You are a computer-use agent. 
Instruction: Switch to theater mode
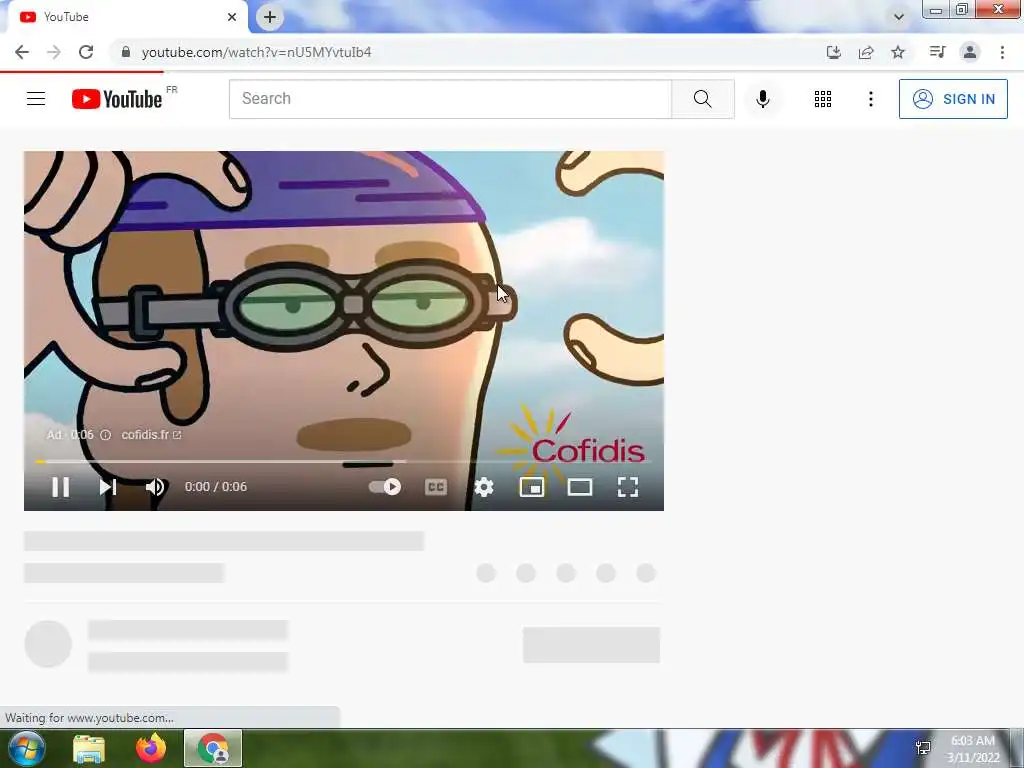tap(580, 487)
